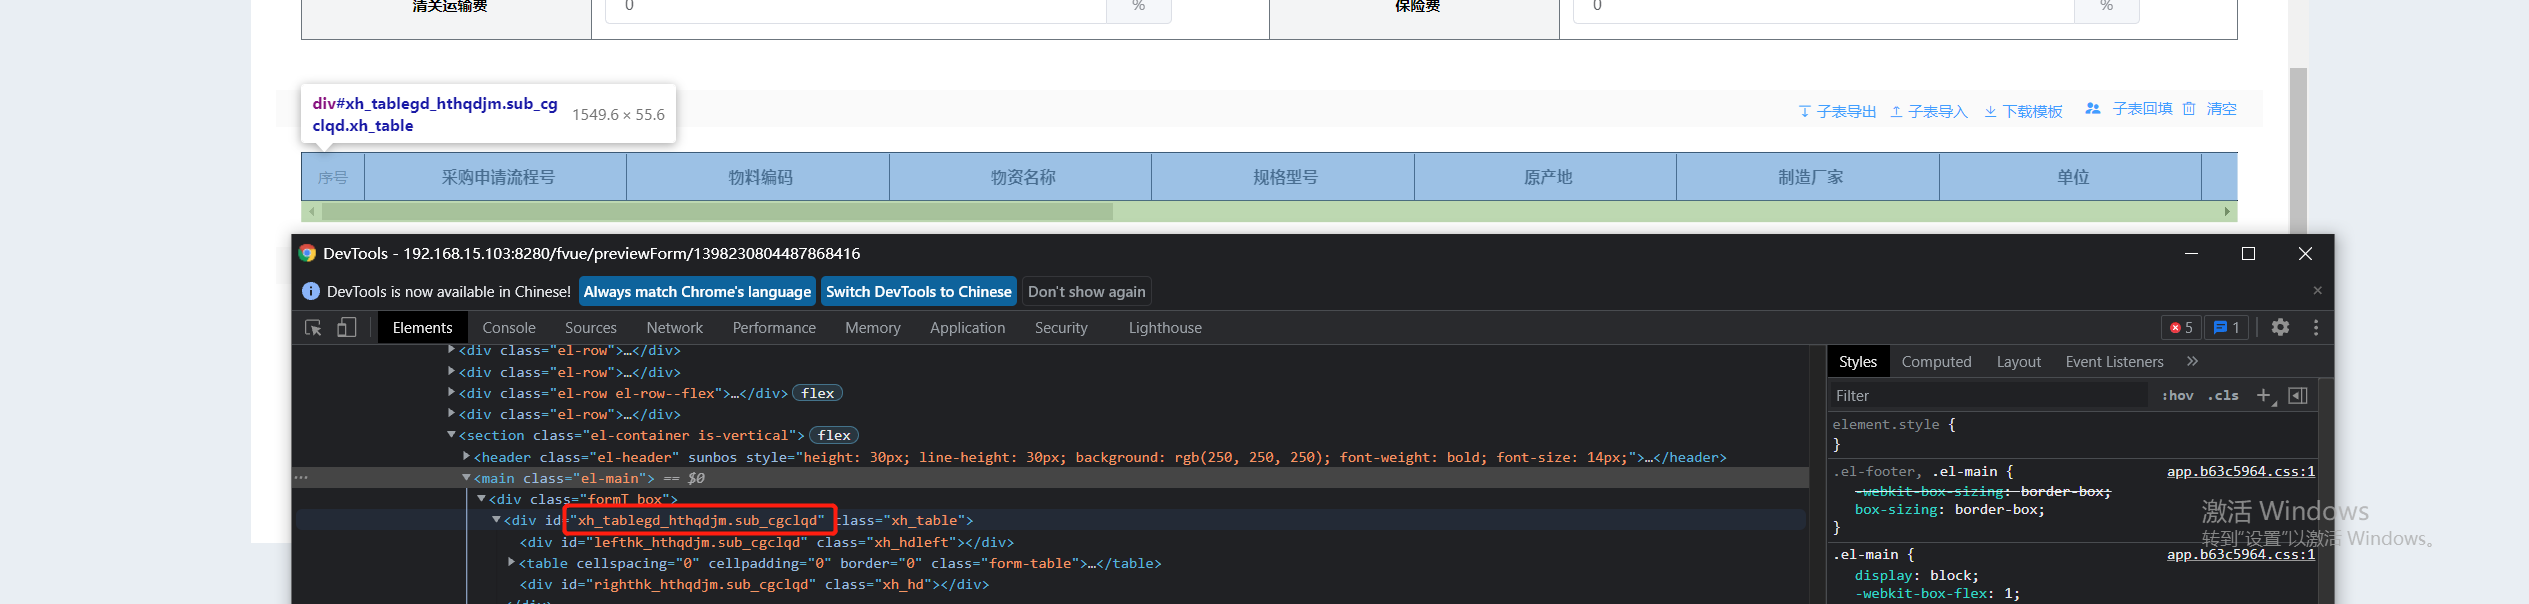Image resolution: width=2529 pixels, height=604 pixels.
Task: Click the horizontal table scrollbar thumb
Action: point(716,212)
